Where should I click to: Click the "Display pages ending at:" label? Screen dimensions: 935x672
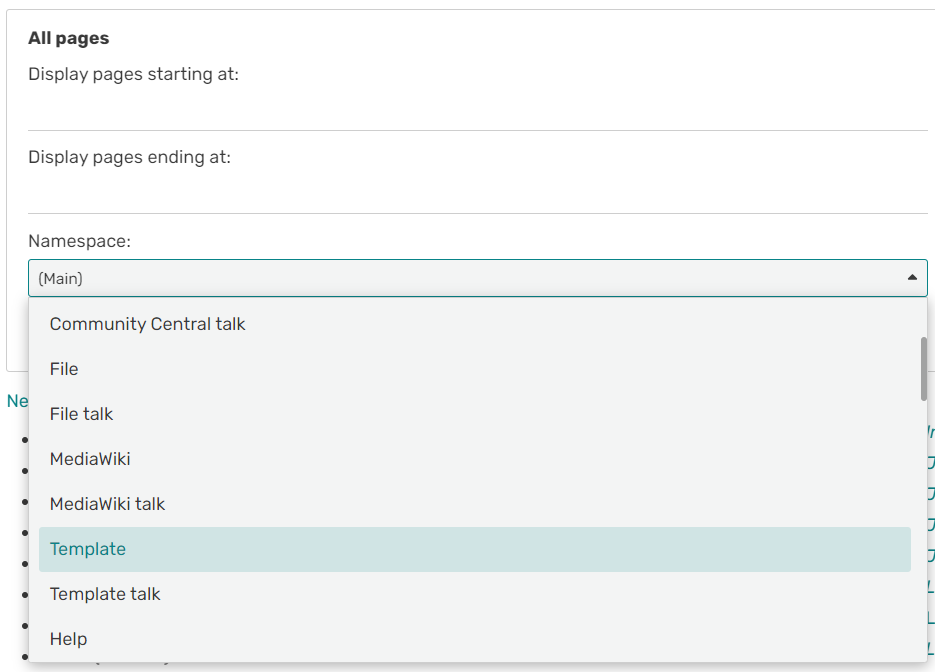[129, 157]
